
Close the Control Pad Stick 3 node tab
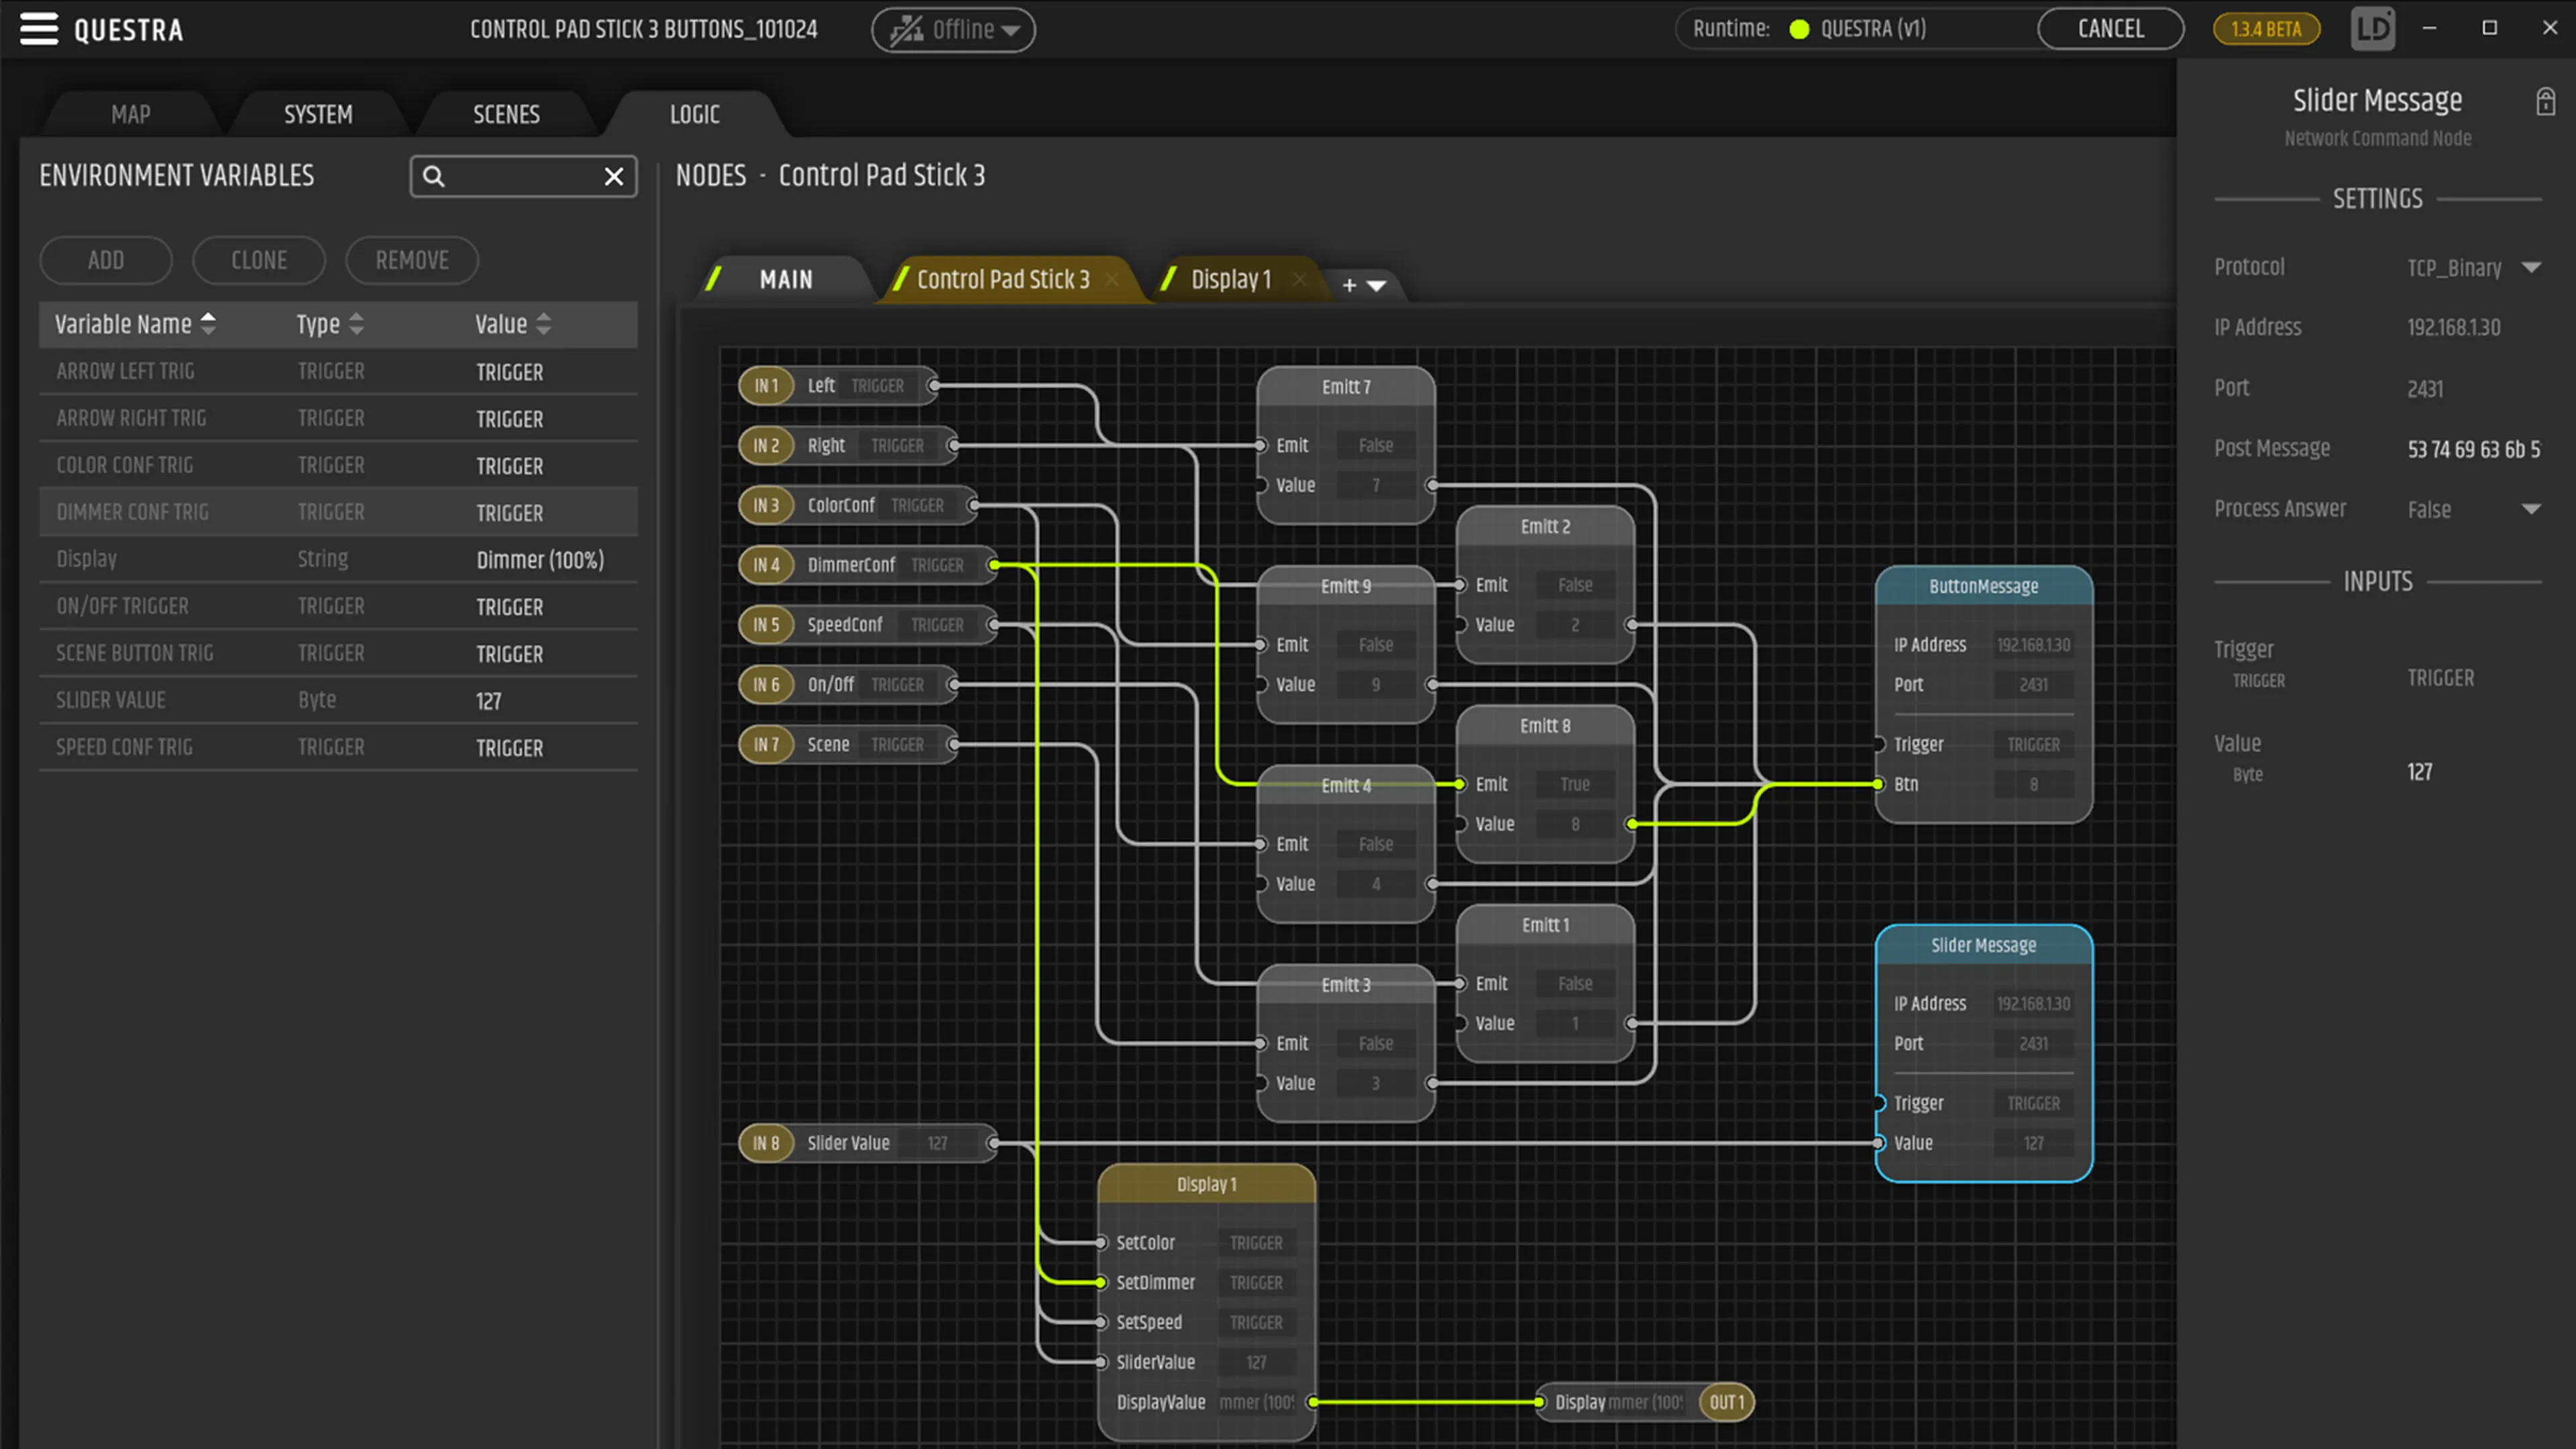point(1112,280)
